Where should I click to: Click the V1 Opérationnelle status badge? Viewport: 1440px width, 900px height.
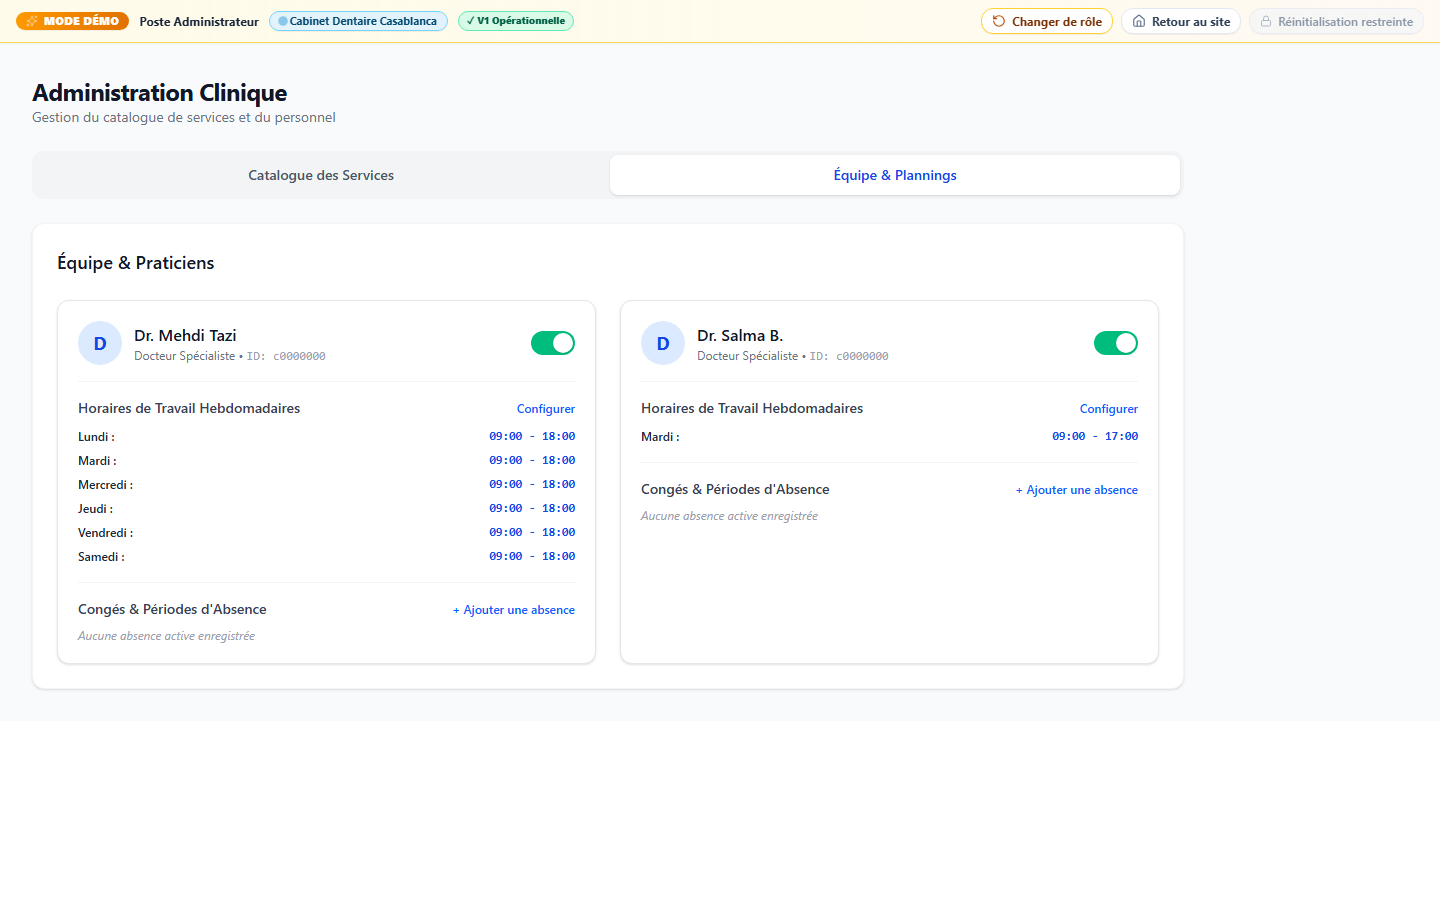pyautogui.click(x=516, y=21)
